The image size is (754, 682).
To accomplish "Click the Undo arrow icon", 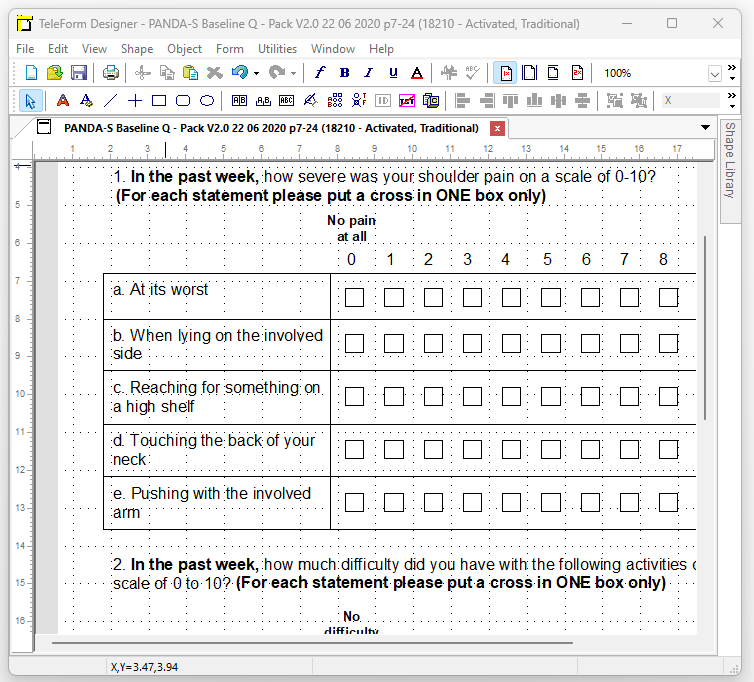I will point(240,73).
